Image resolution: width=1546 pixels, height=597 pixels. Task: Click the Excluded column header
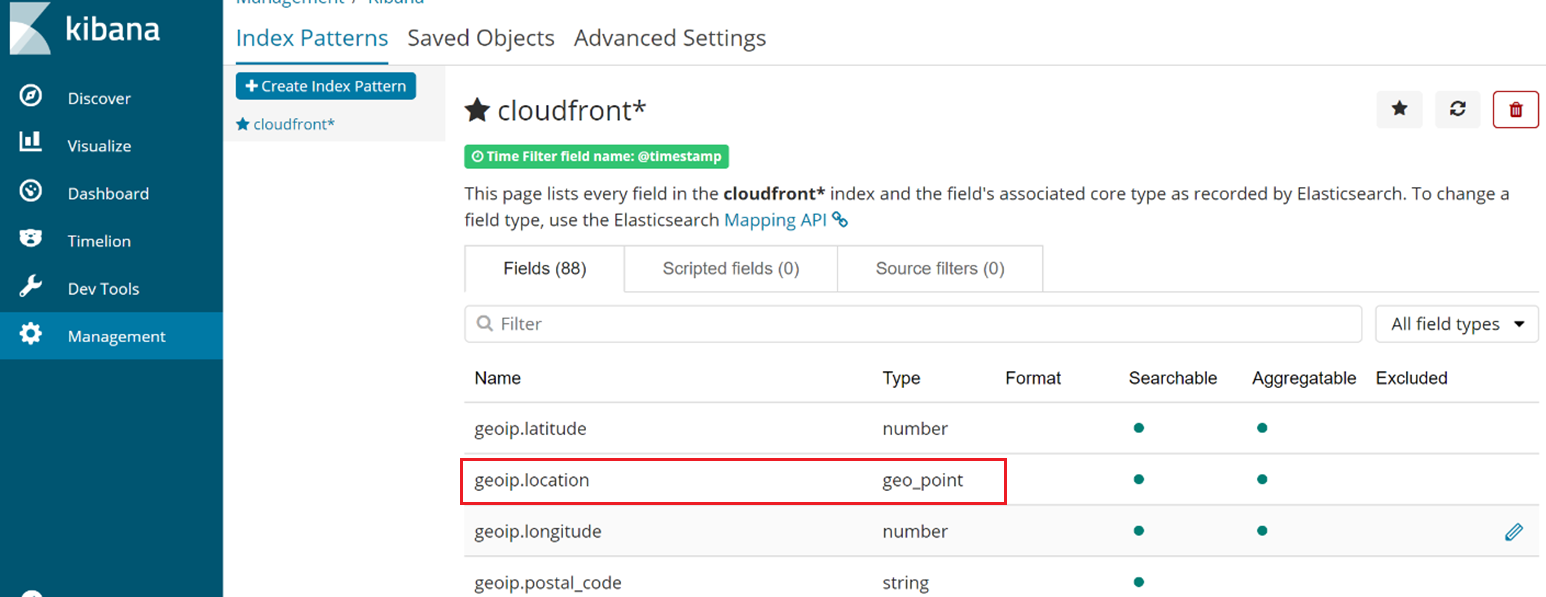click(1412, 378)
